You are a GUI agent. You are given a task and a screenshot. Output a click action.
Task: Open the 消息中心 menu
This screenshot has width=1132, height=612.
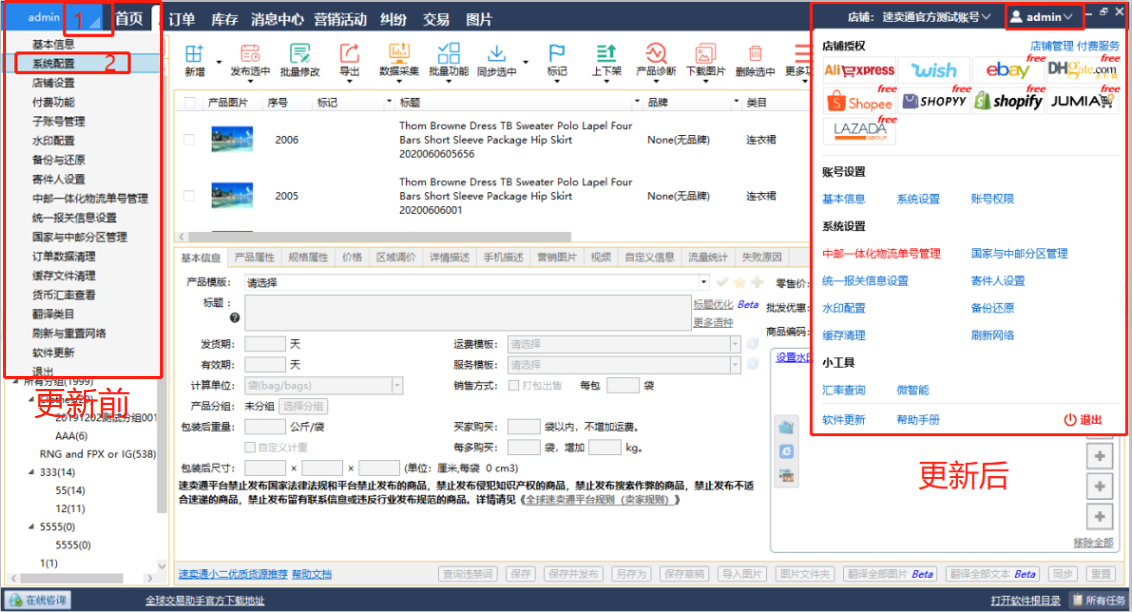(x=277, y=19)
